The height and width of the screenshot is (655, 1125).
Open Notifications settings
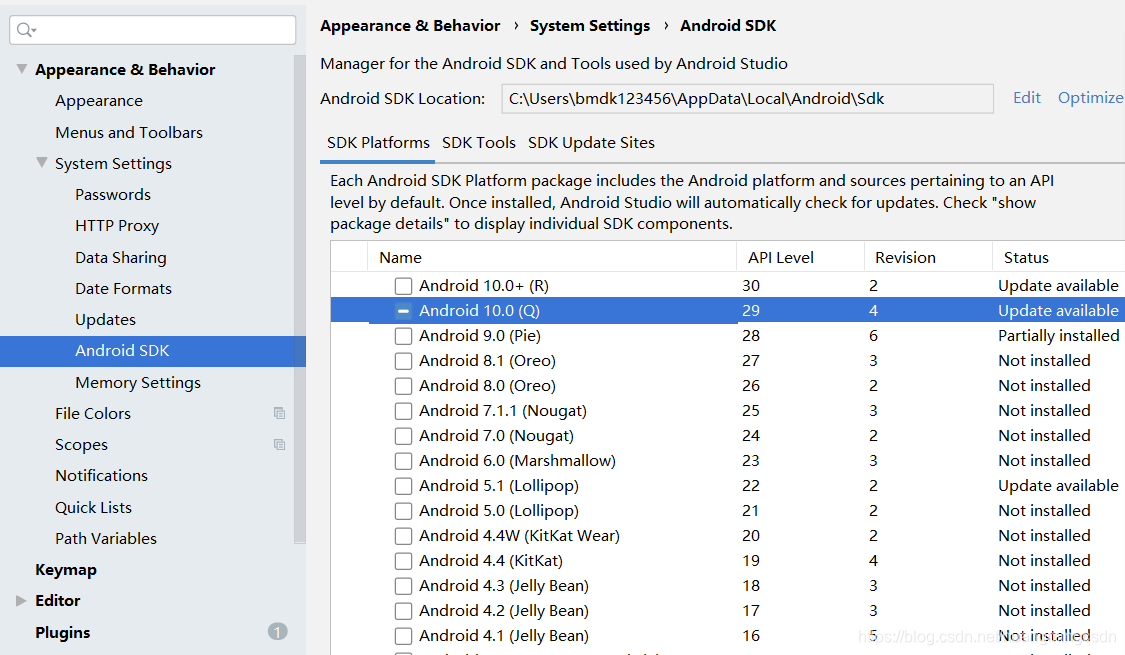coord(101,476)
